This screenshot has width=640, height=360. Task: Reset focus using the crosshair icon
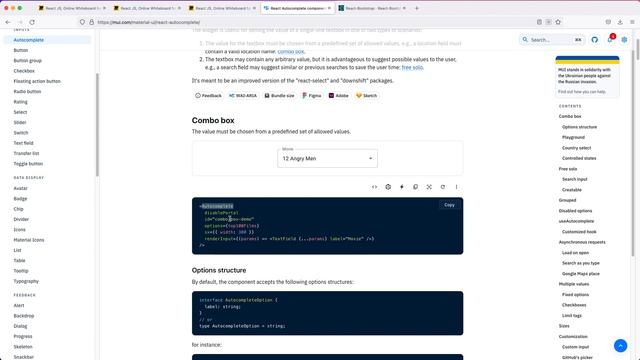[x=429, y=187]
